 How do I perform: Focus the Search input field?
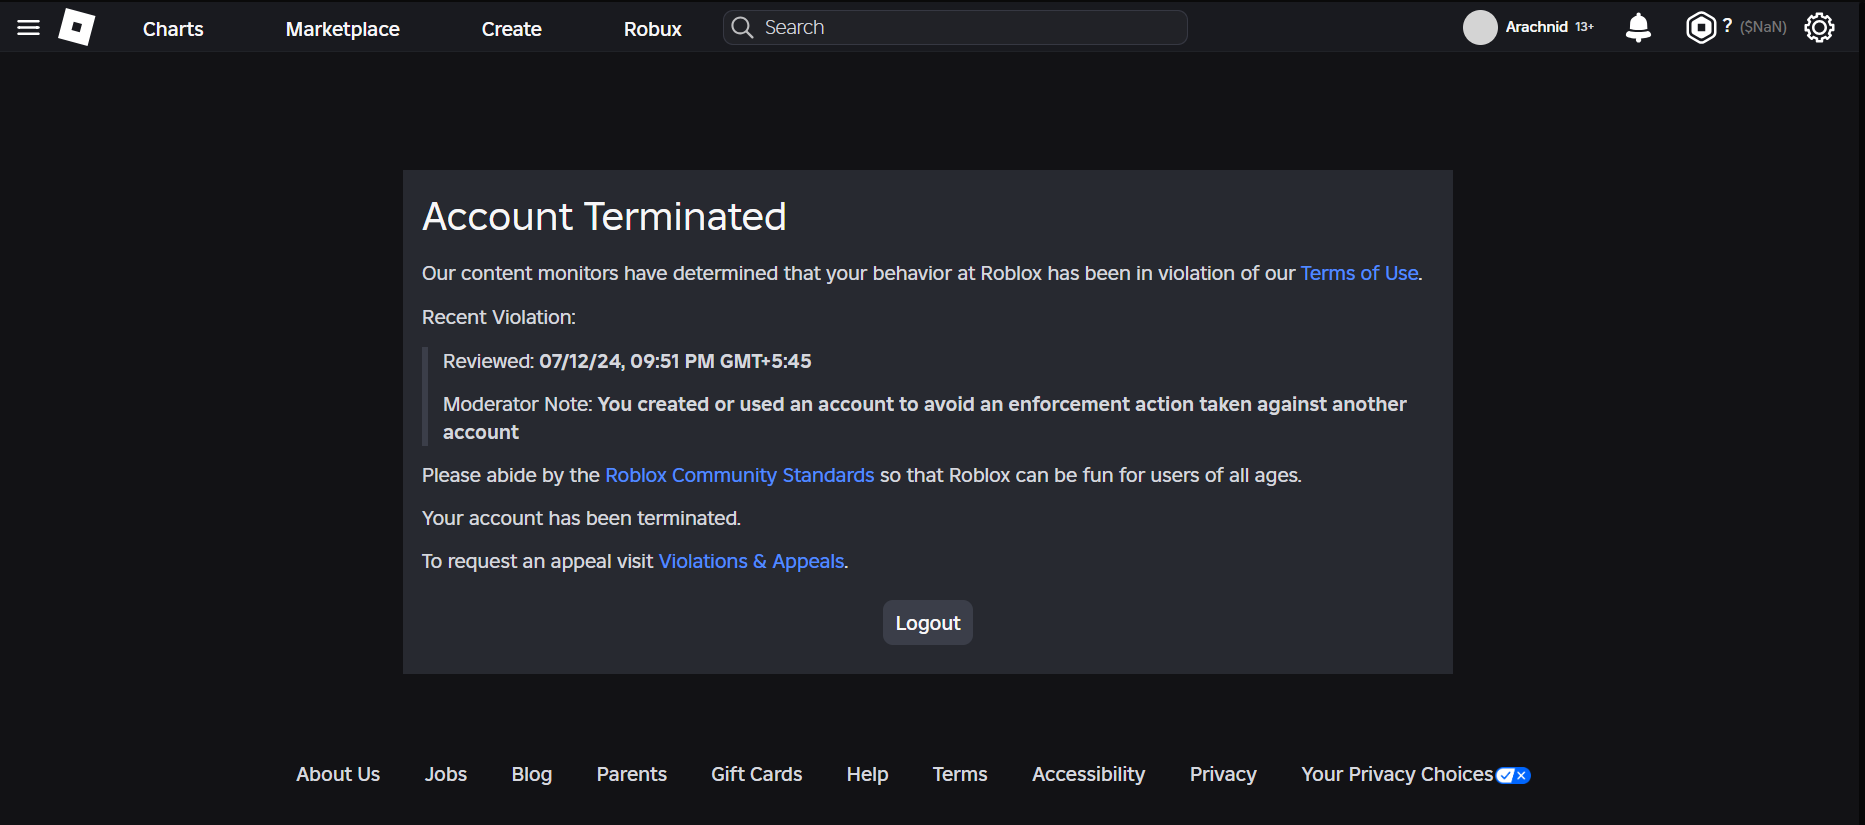(955, 27)
